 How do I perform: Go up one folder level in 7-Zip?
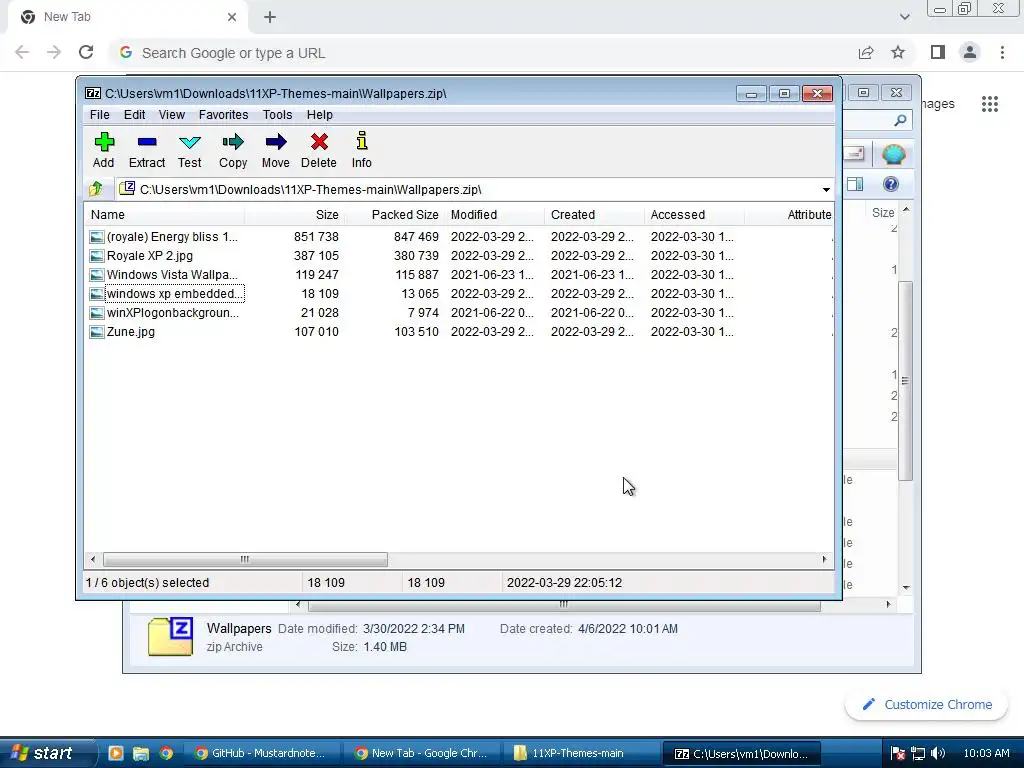(x=96, y=189)
